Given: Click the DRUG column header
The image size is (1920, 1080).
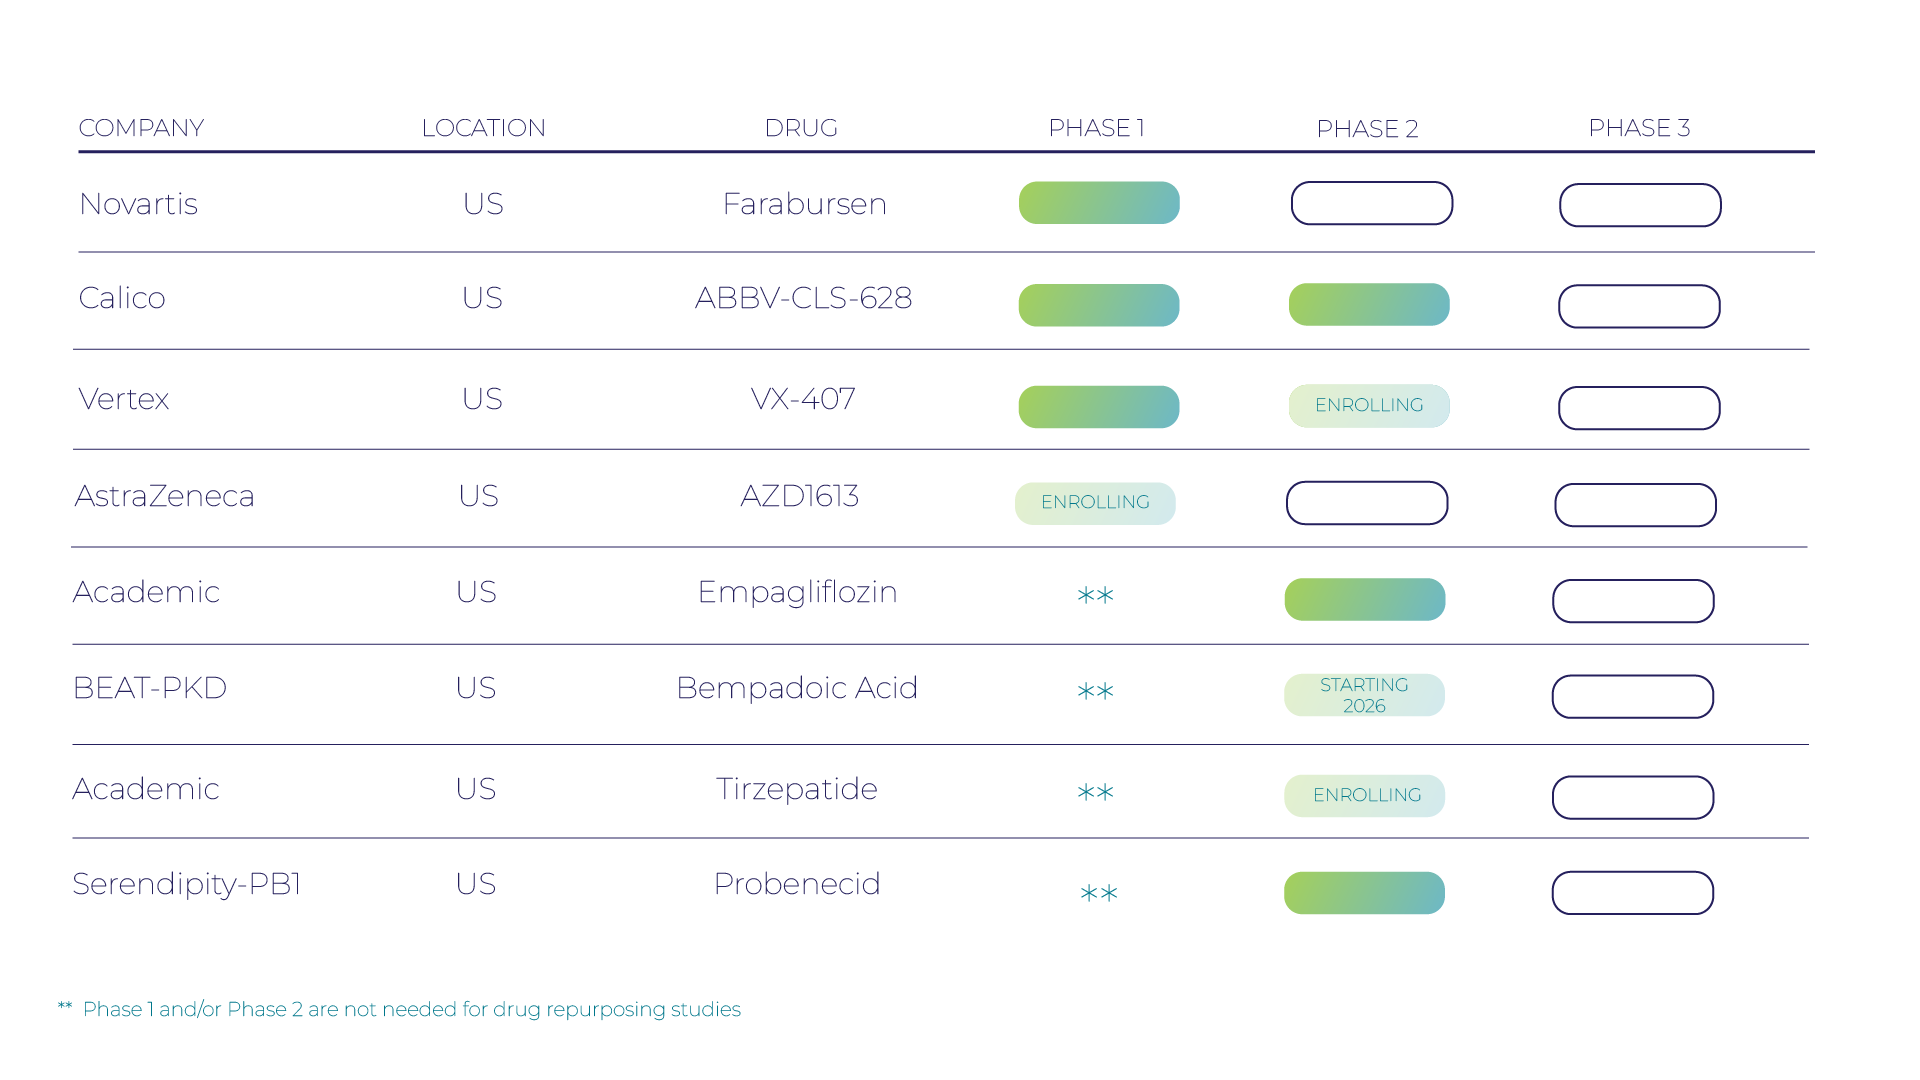Looking at the screenshot, I should (801, 128).
